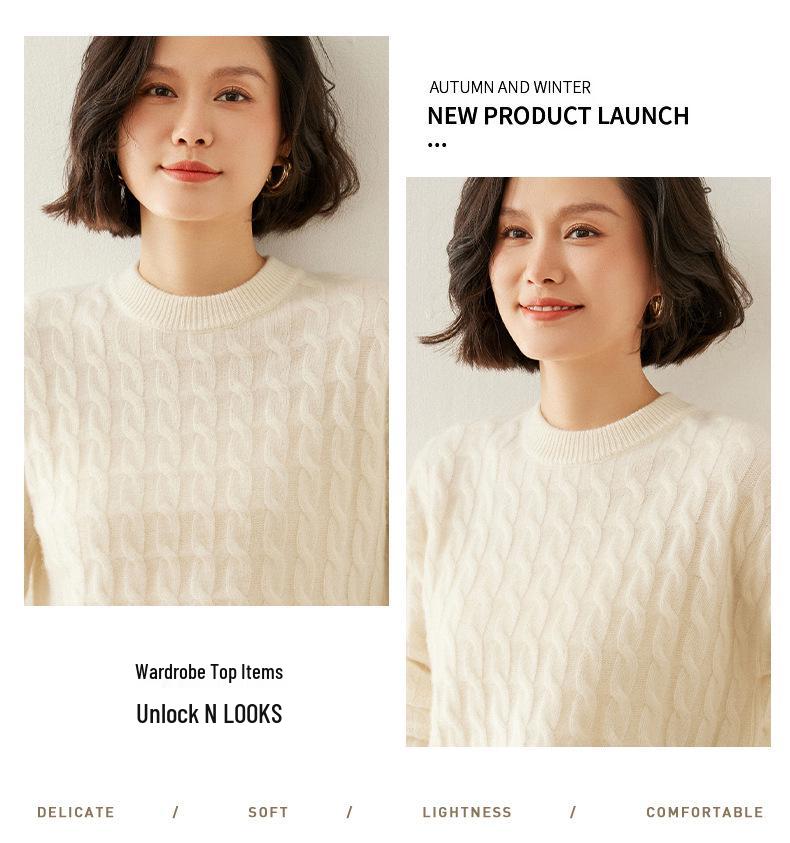Open the left sweater product photo
The width and height of the screenshot is (790, 843).
point(207,320)
